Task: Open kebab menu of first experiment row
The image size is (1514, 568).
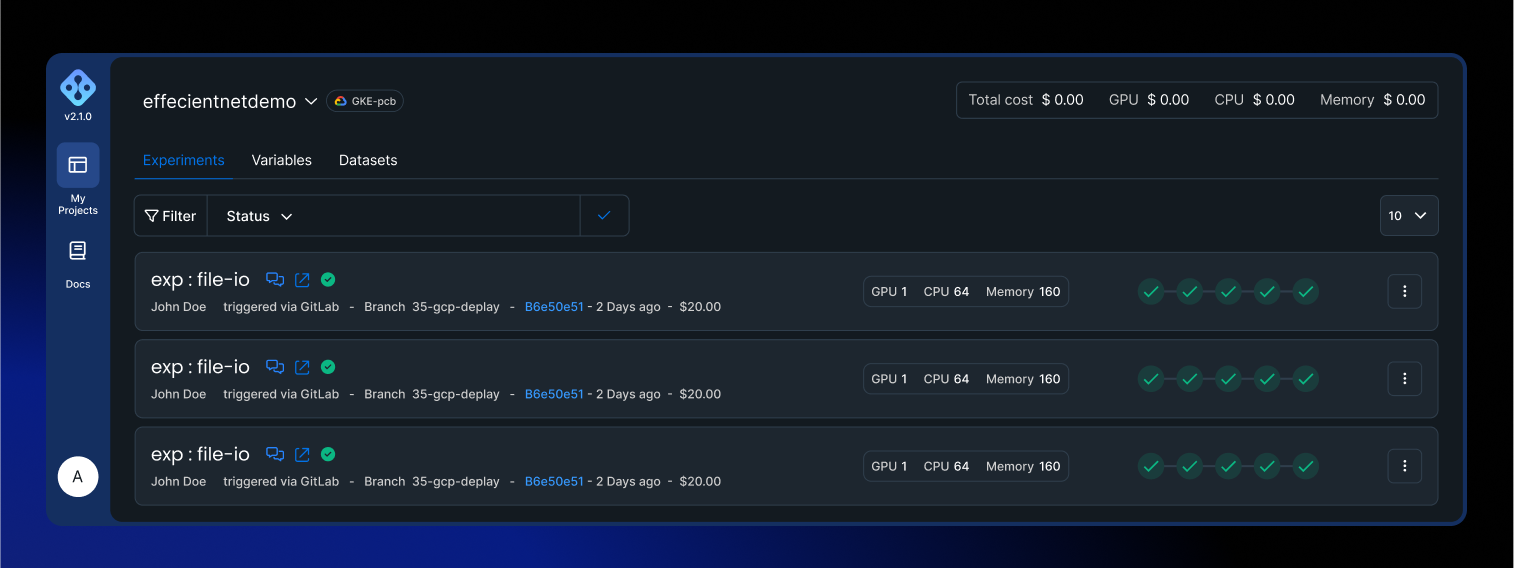Action: point(1405,291)
